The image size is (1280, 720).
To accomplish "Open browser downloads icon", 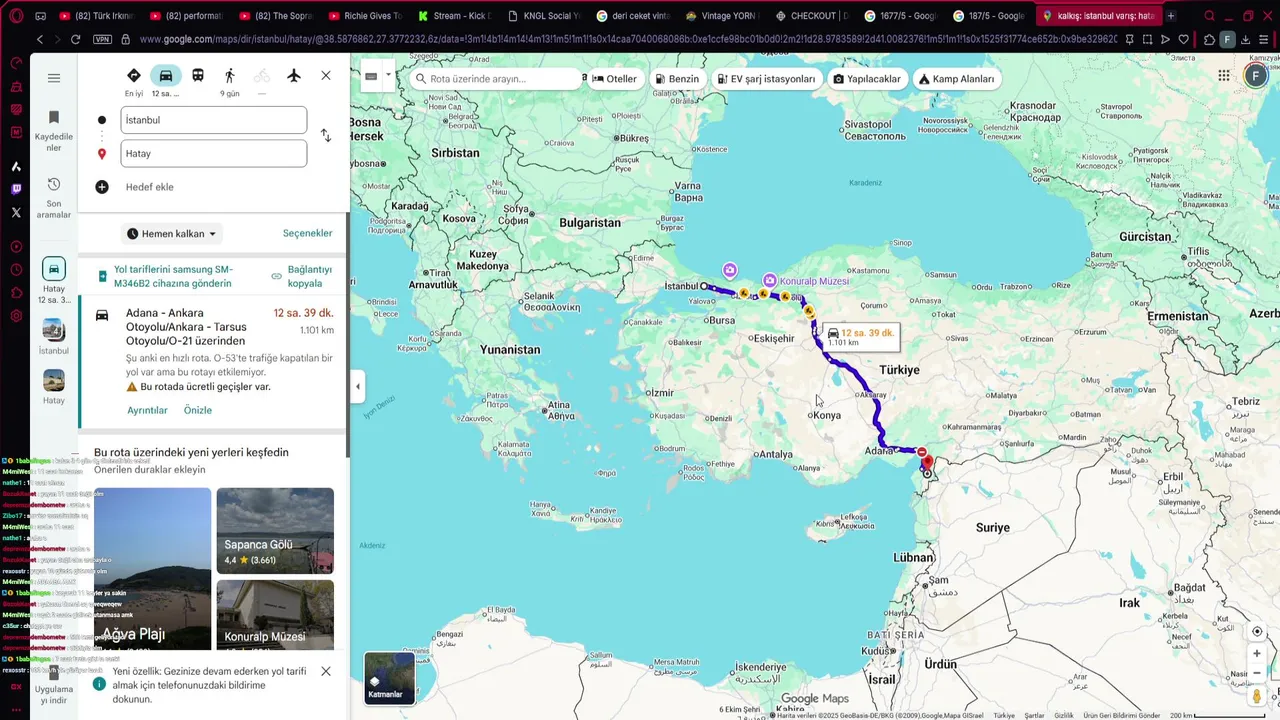I will (1246, 39).
